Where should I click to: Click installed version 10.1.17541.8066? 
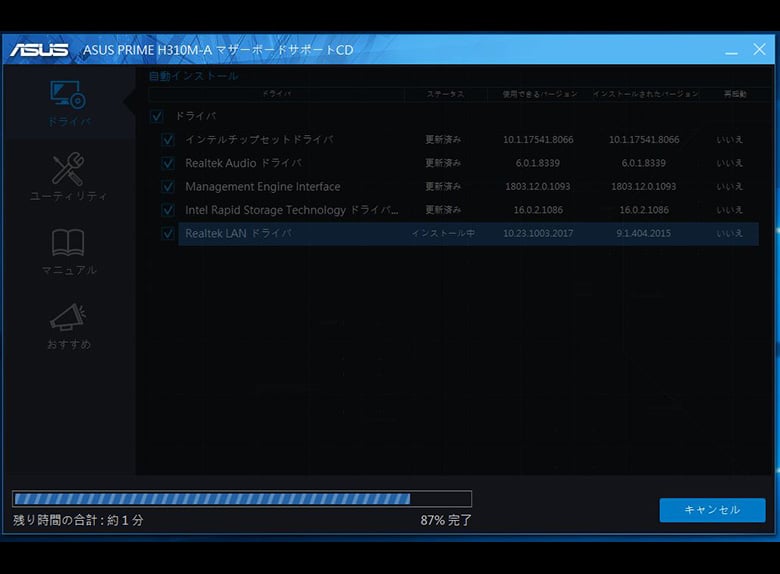[644, 140]
